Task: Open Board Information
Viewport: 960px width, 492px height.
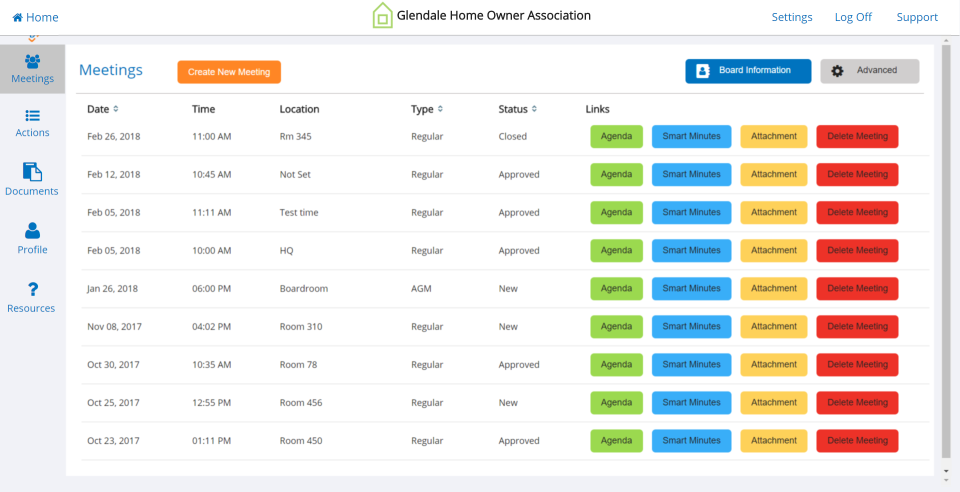Action: point(748,71)
